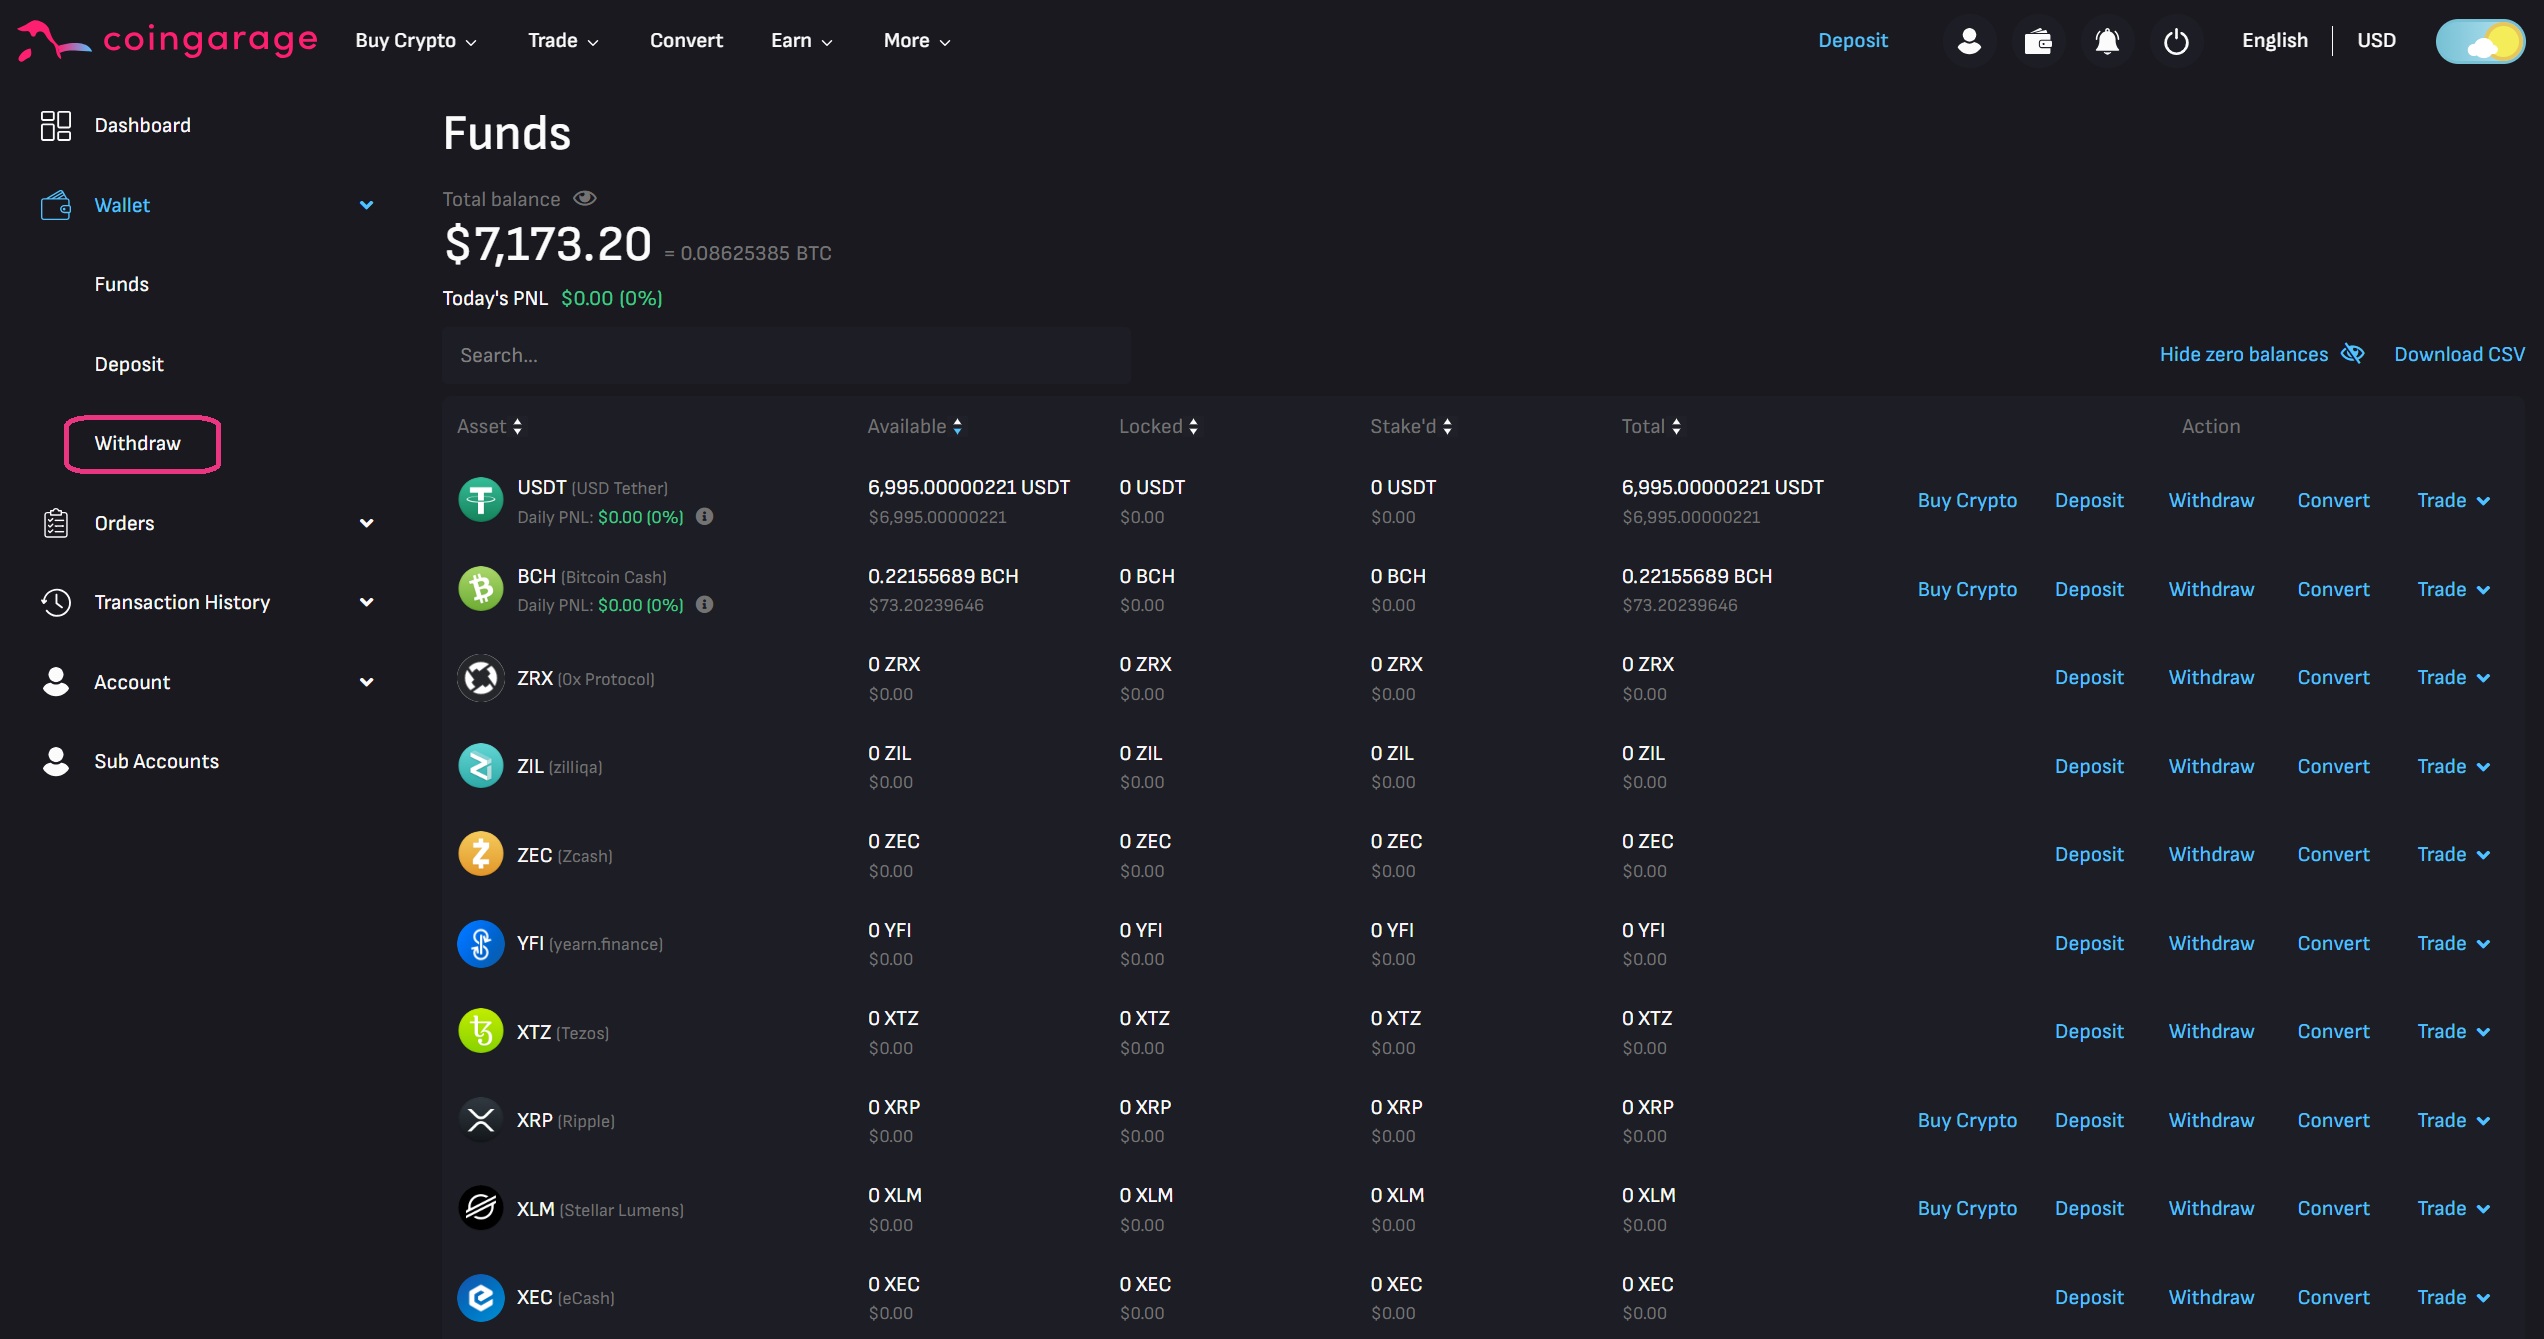
Task: Click the XTZ Tezos coin icon
Action: tap(480, 1031)
